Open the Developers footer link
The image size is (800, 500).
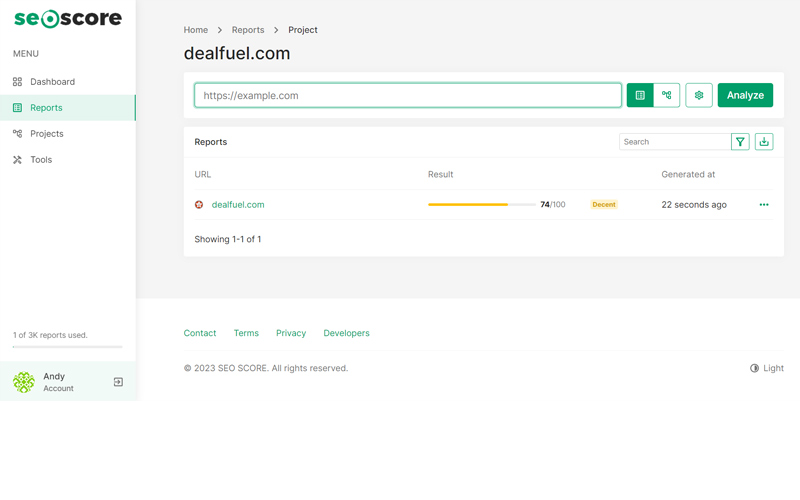(x=346, y=333)
